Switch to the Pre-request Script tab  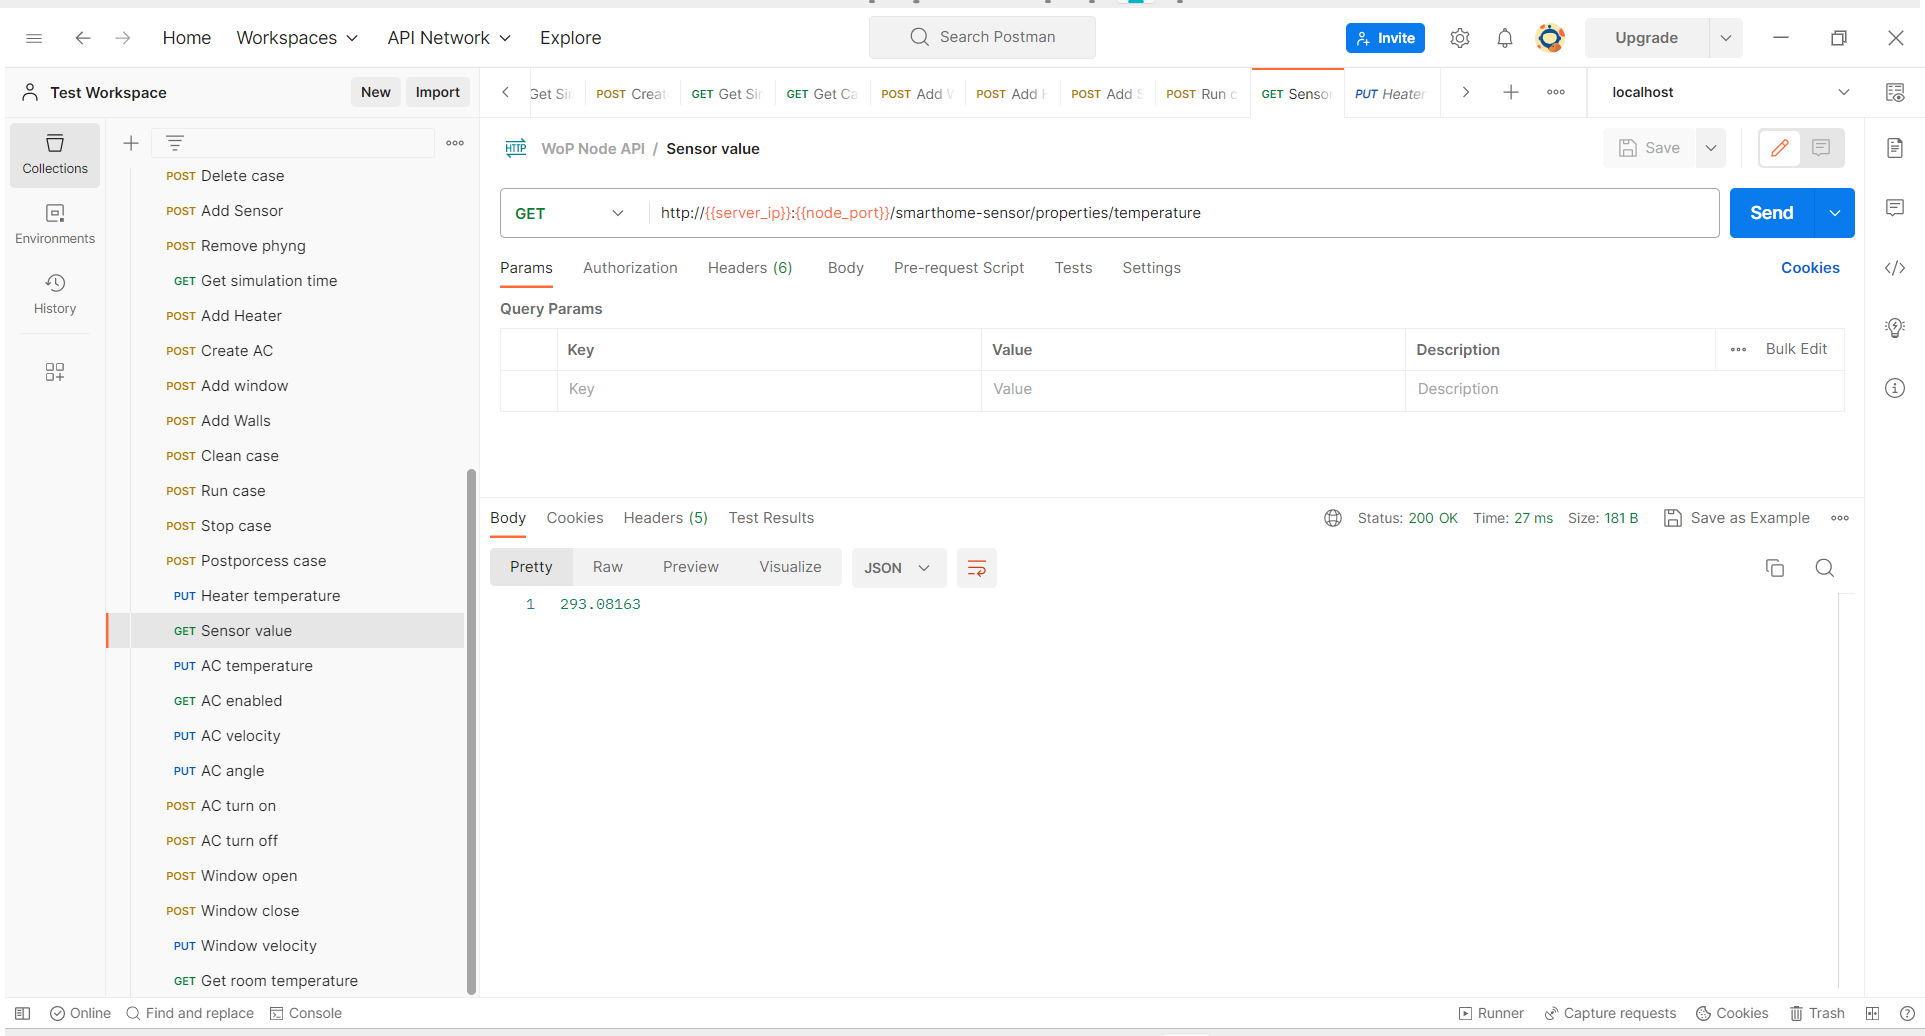click(x=959, y=268)
